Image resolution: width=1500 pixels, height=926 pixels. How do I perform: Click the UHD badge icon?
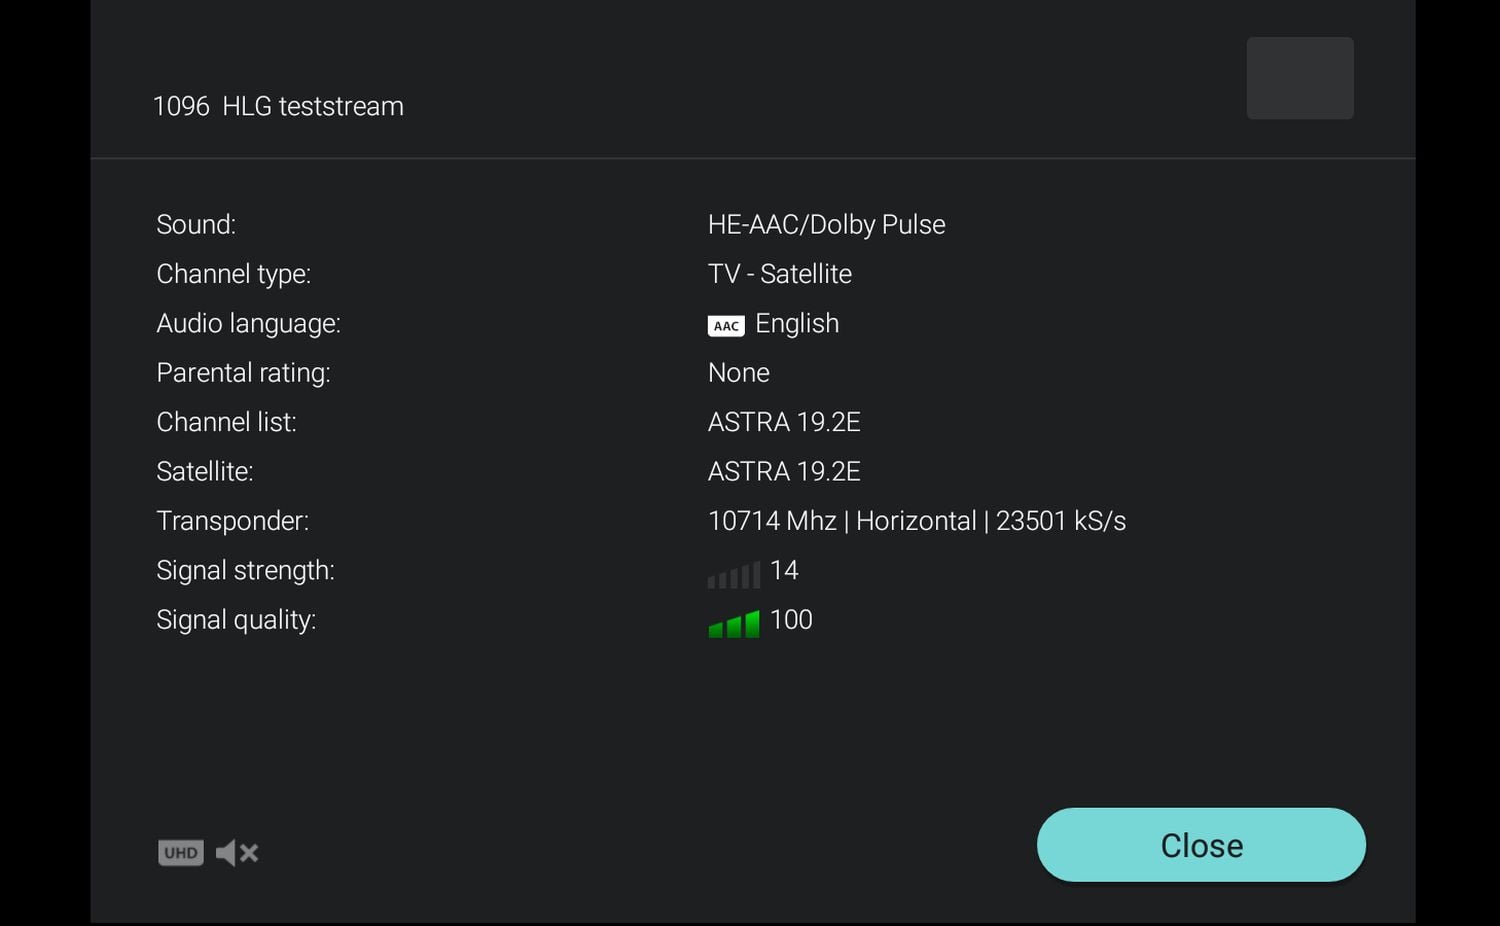181,853
